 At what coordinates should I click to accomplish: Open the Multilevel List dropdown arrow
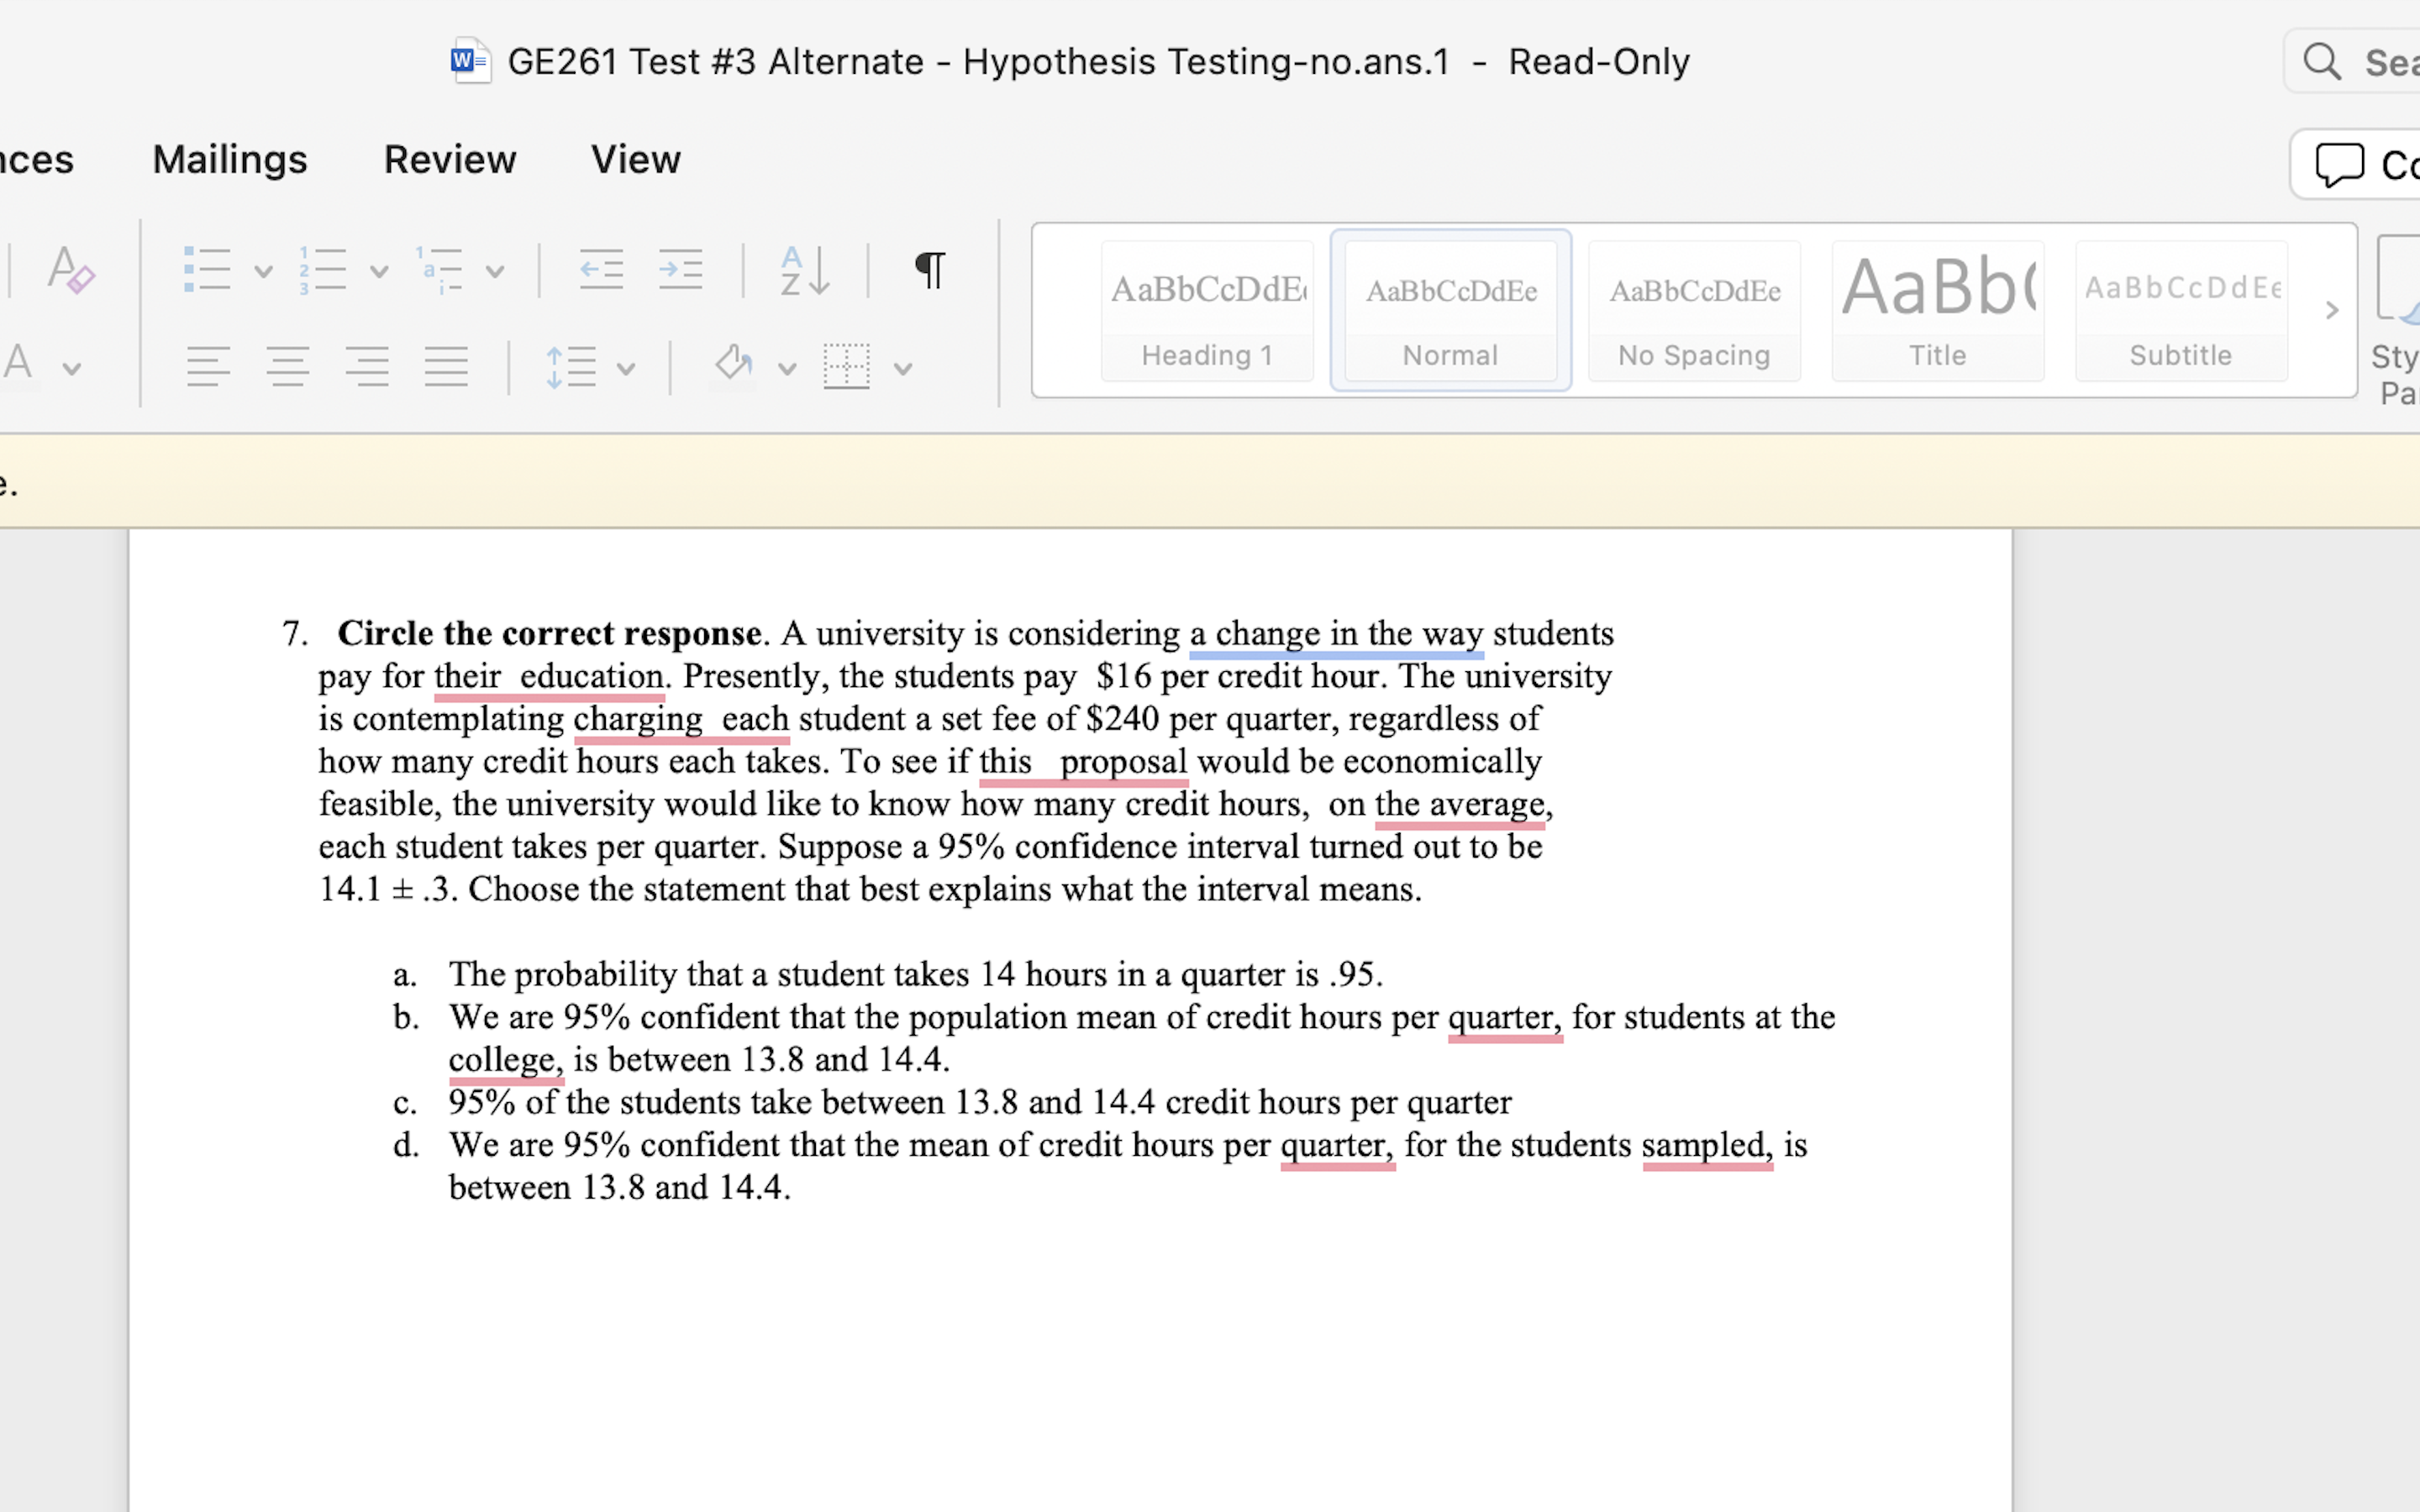click(495, 271)
